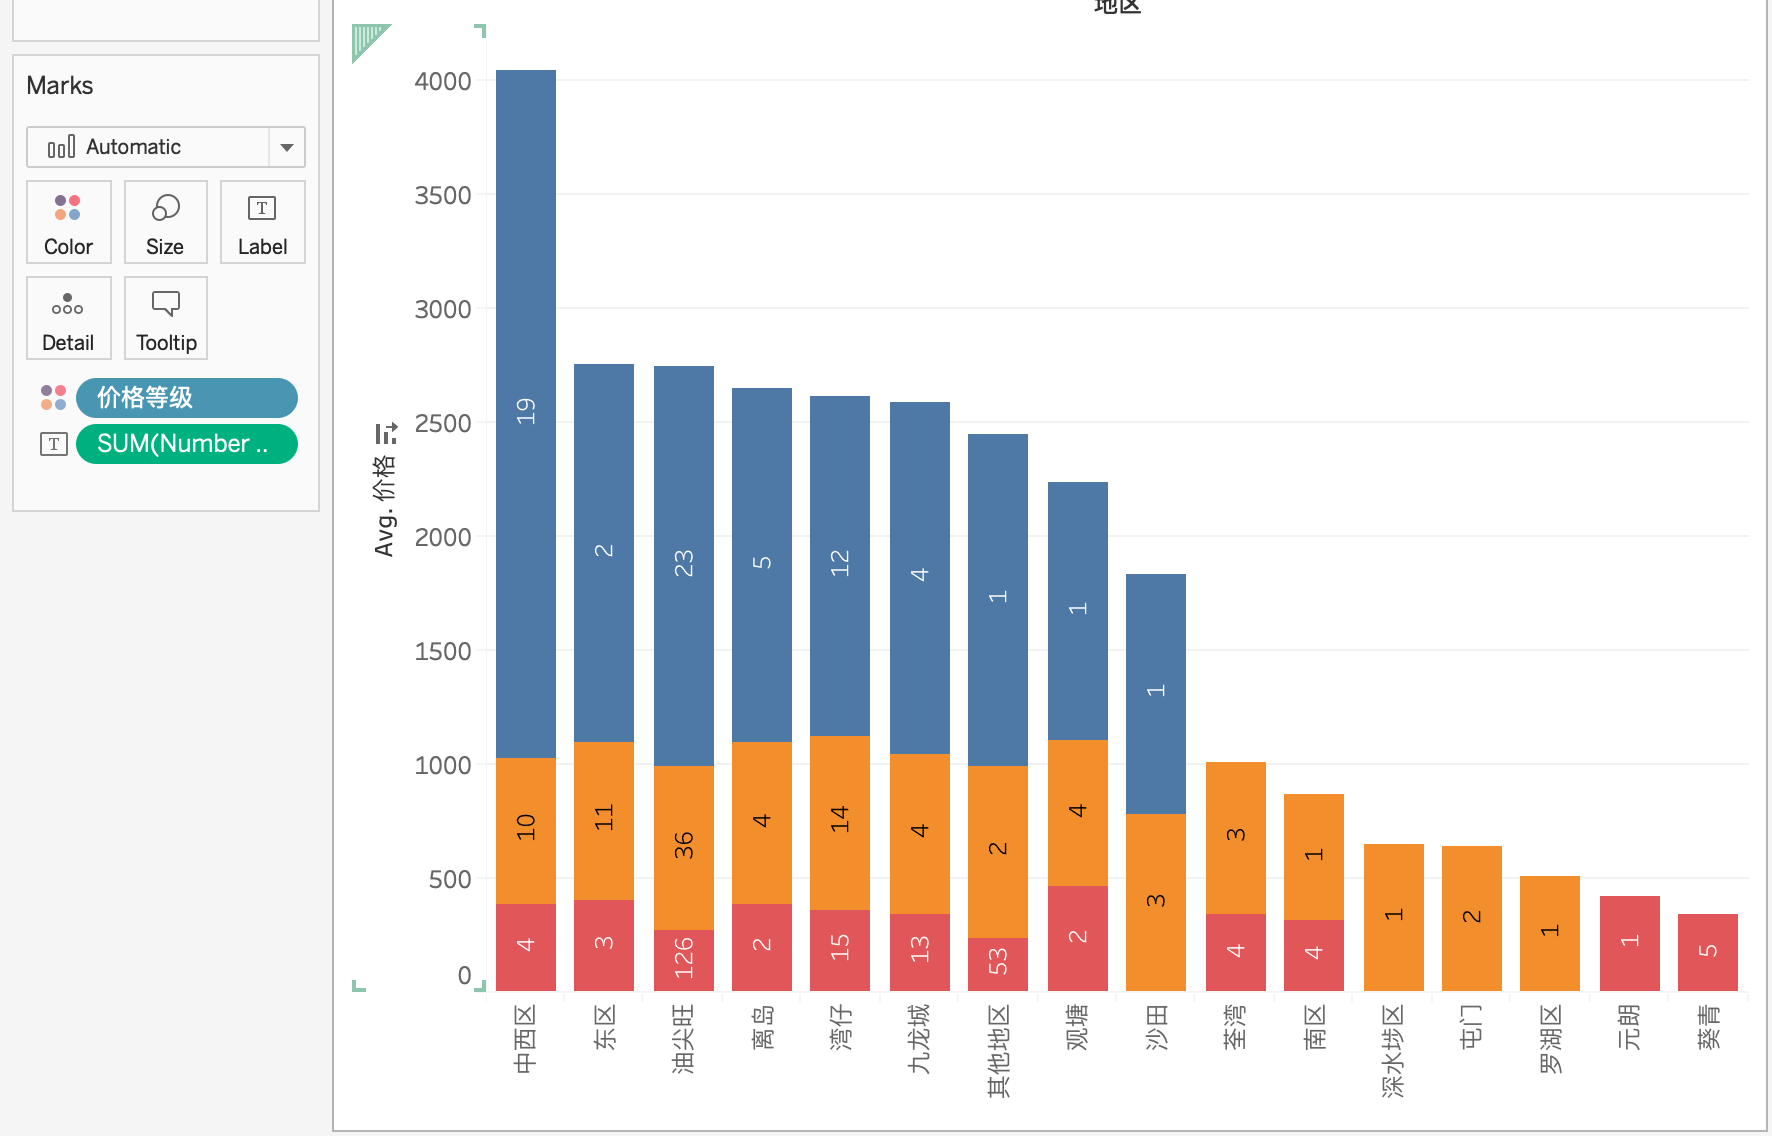Viewport: 1772px width, 1136px height.
Task: Select the red segment labeled 4 in 中西区 bar
Action: tap(526, 948)
